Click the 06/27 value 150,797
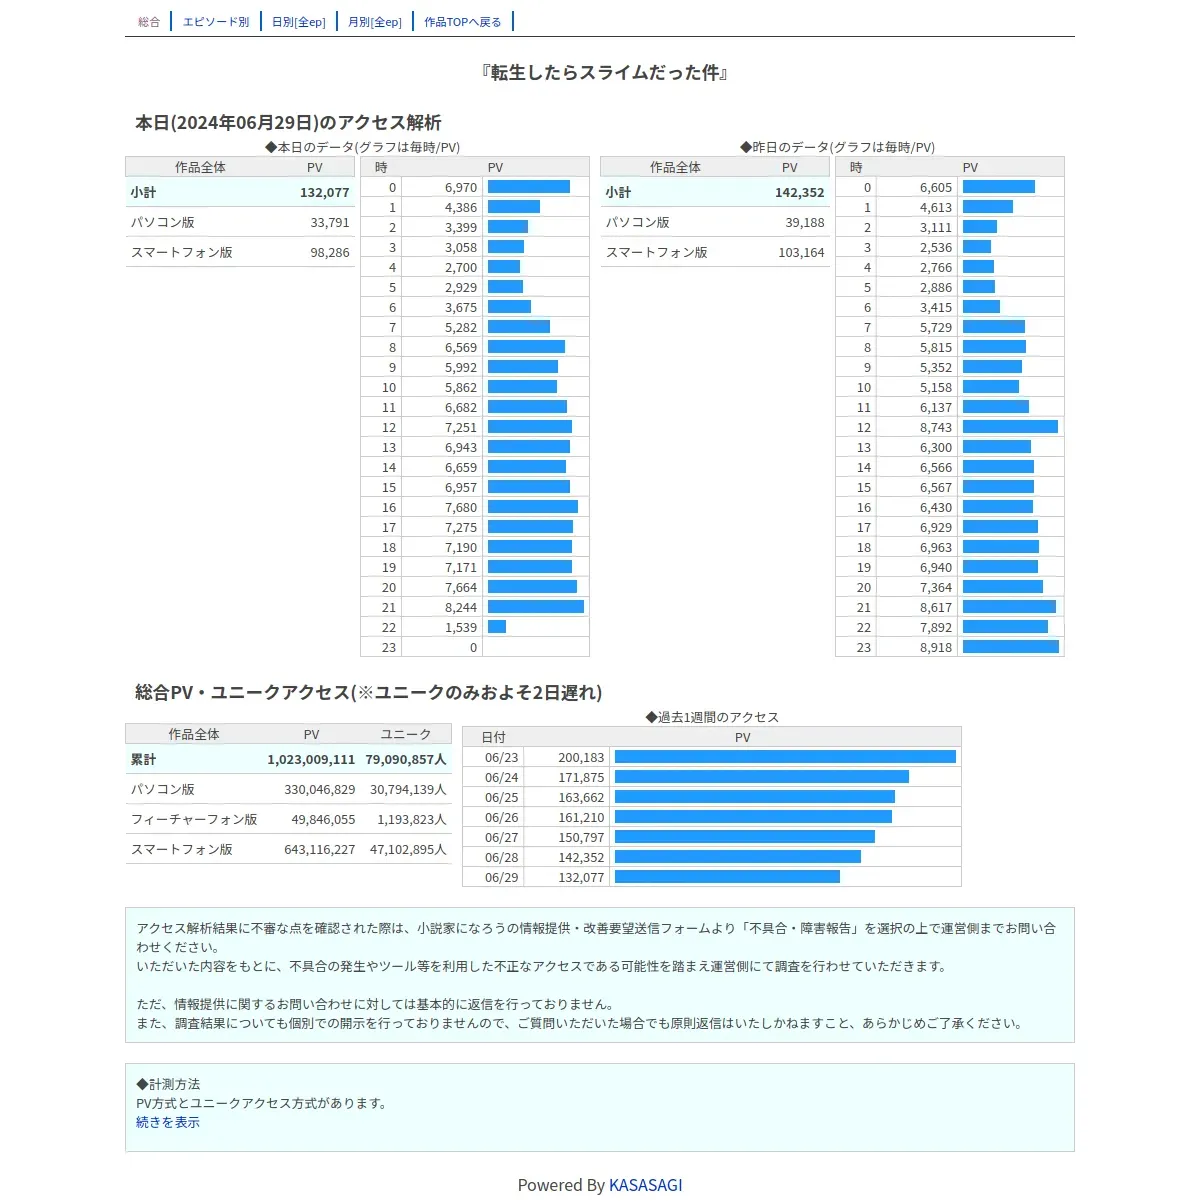The height and width of the screenshot is (1201, 1200). pos(581,837)
